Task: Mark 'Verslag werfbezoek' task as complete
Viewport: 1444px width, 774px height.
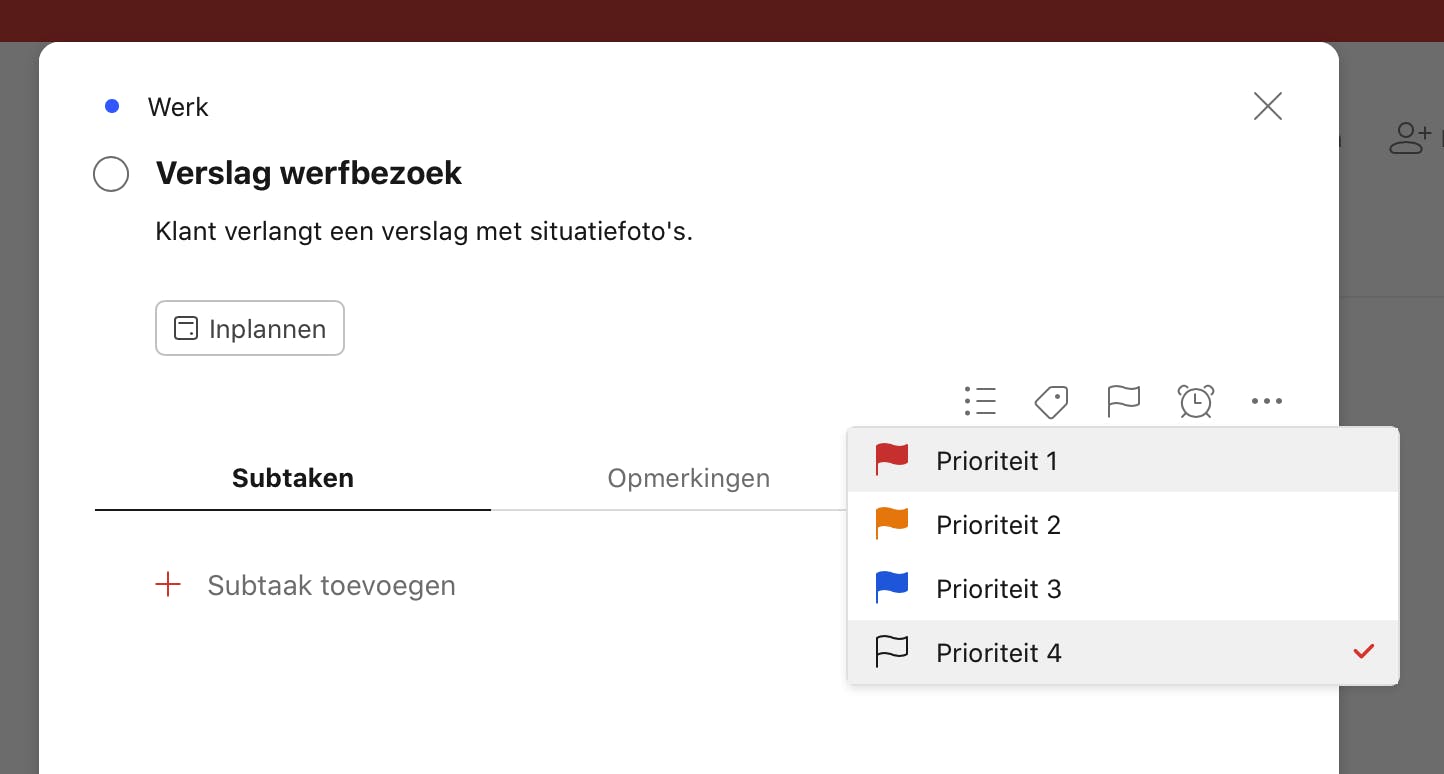Action: (111, 174)
